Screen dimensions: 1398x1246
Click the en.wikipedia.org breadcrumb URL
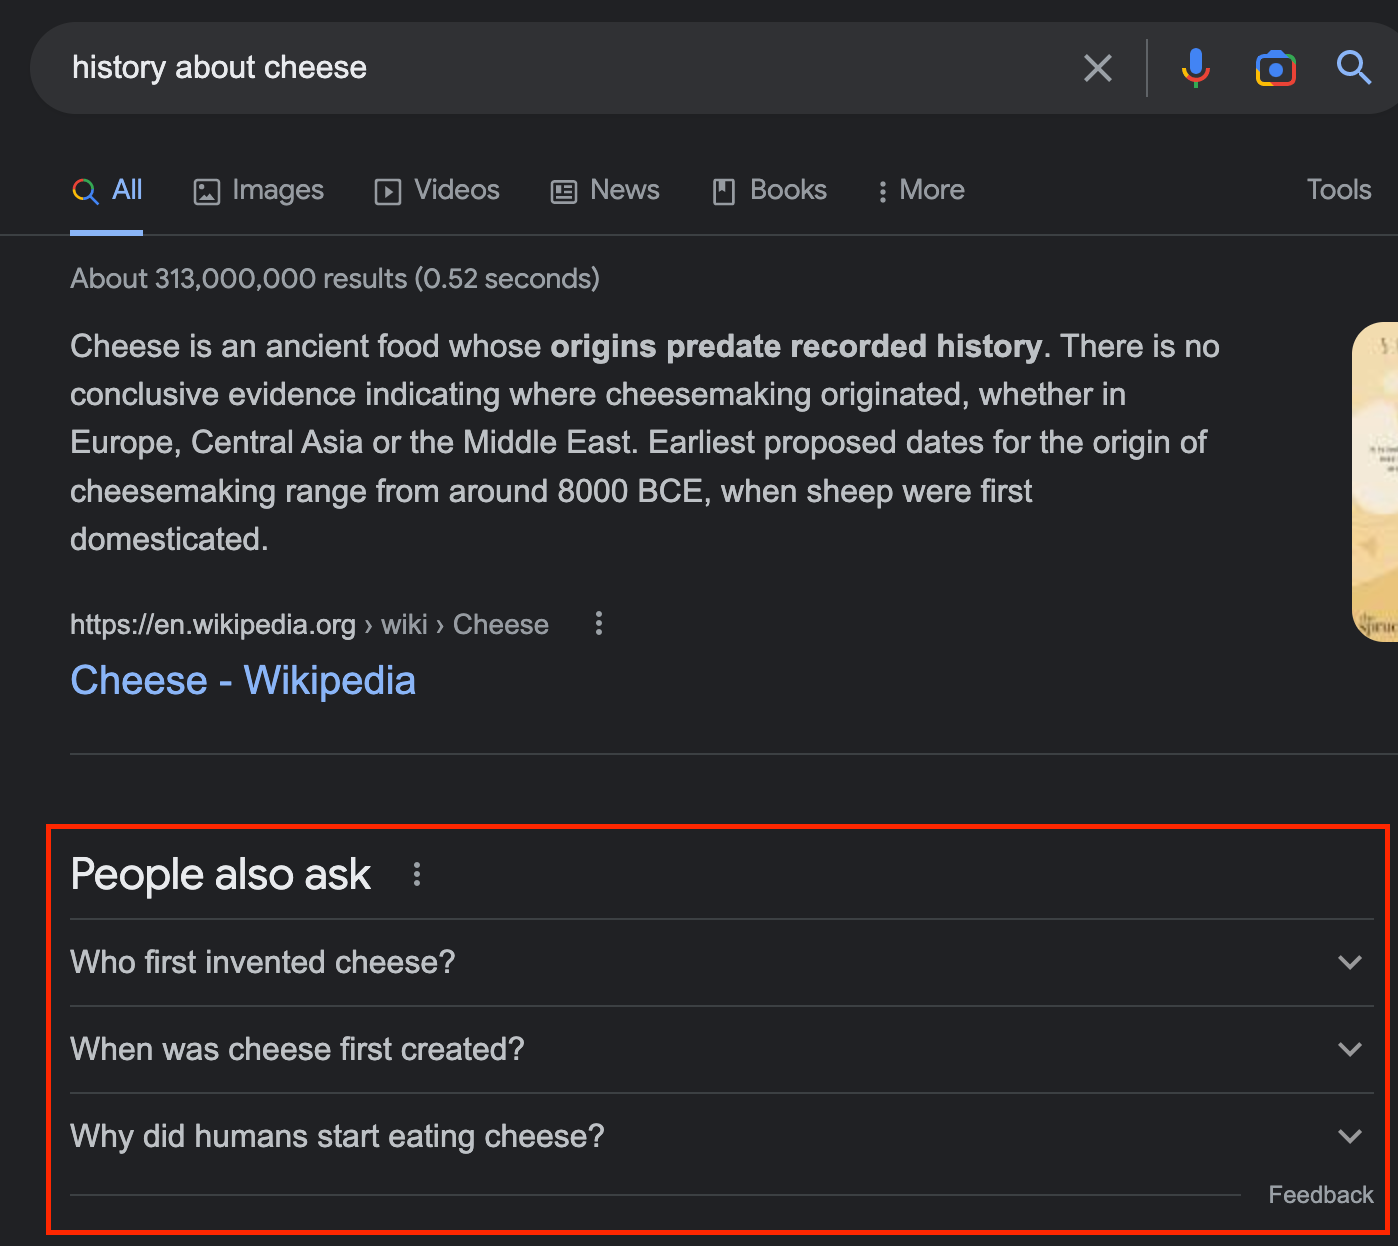(x=309, y=625)
